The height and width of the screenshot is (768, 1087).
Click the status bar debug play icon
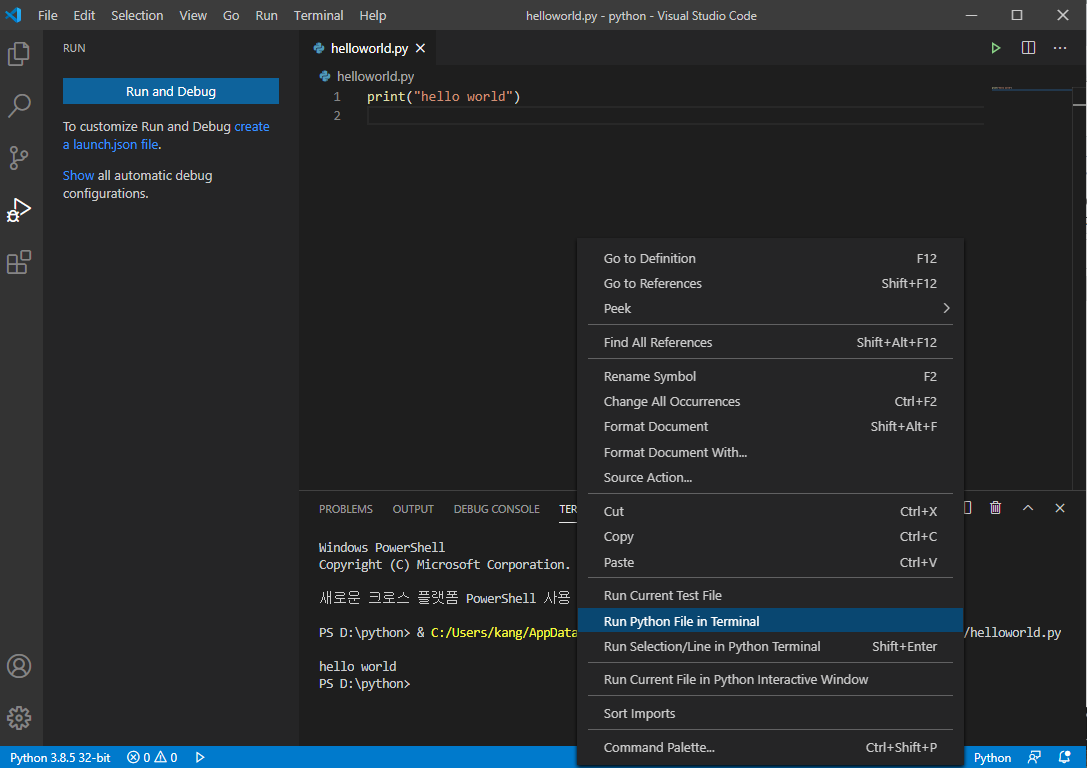(x=200, y=758)
